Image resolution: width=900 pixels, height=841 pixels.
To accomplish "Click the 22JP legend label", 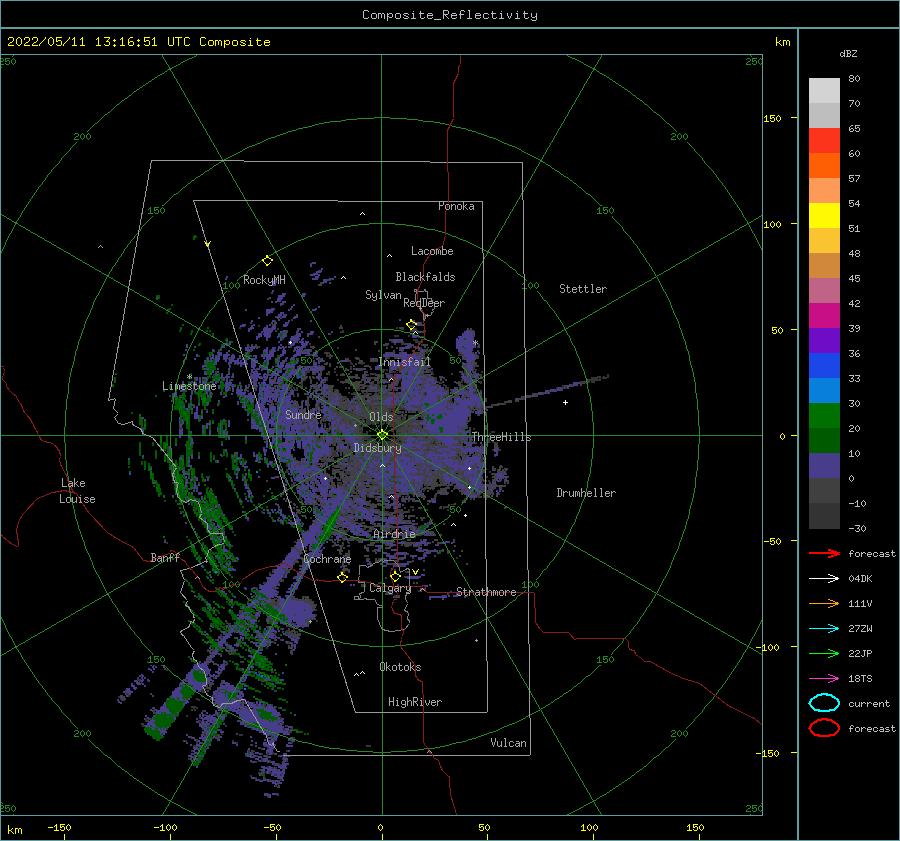I will tap(860, 653).
